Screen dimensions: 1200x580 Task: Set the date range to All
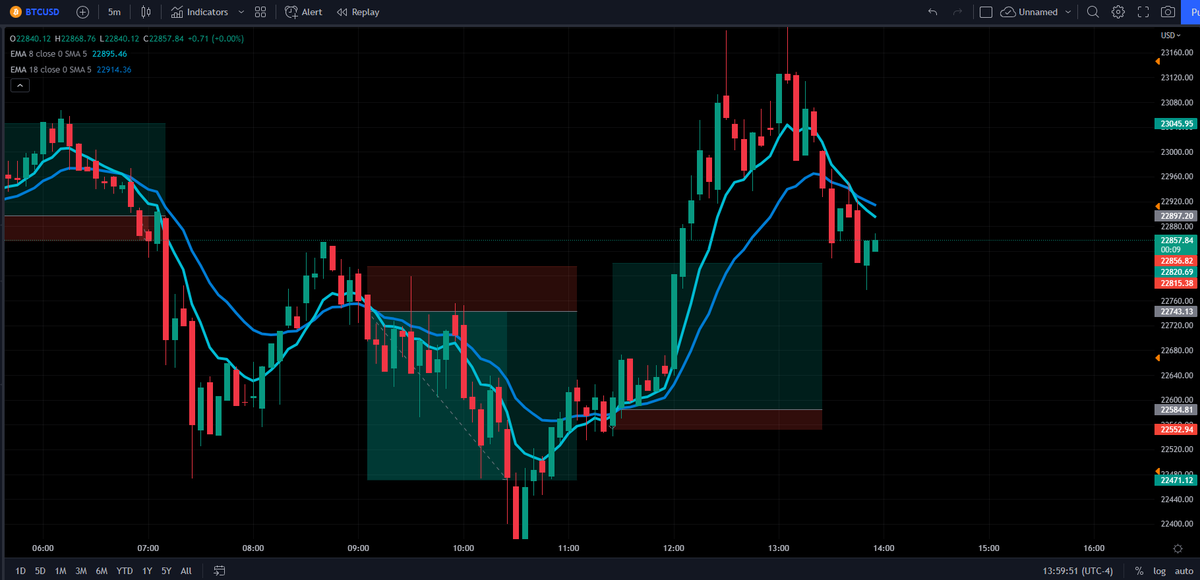tap(186, 571)
